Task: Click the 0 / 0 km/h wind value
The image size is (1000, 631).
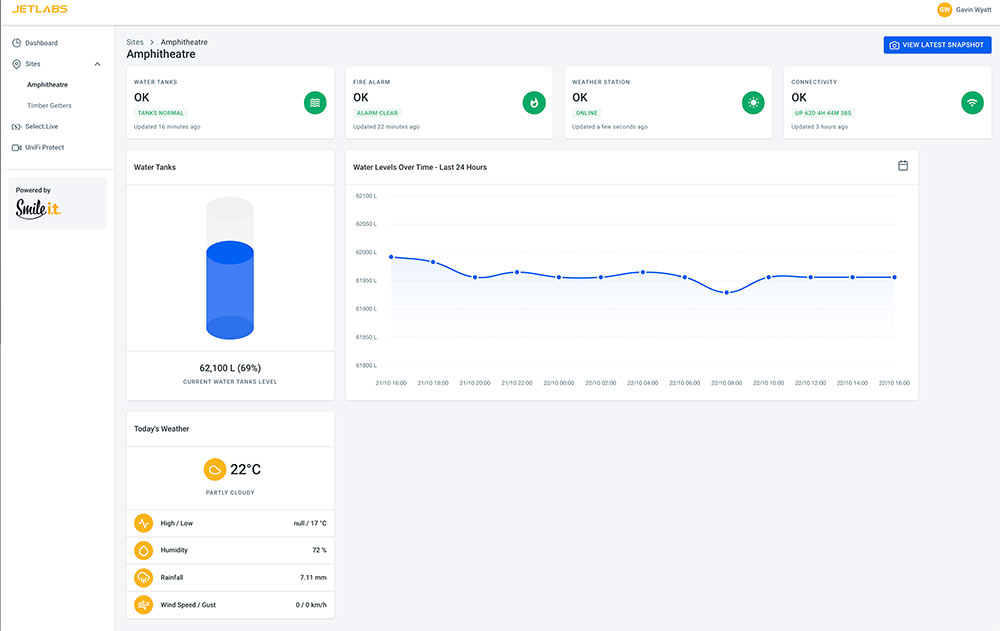Action: (311, 605)
